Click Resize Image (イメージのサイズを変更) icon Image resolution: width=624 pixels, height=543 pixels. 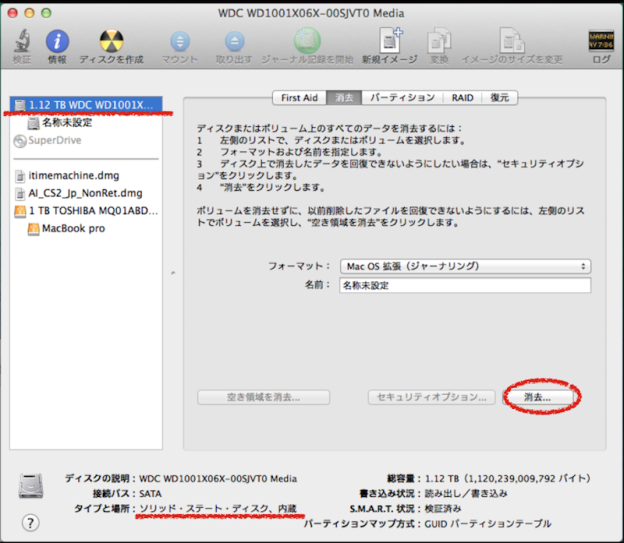point(512,41)
